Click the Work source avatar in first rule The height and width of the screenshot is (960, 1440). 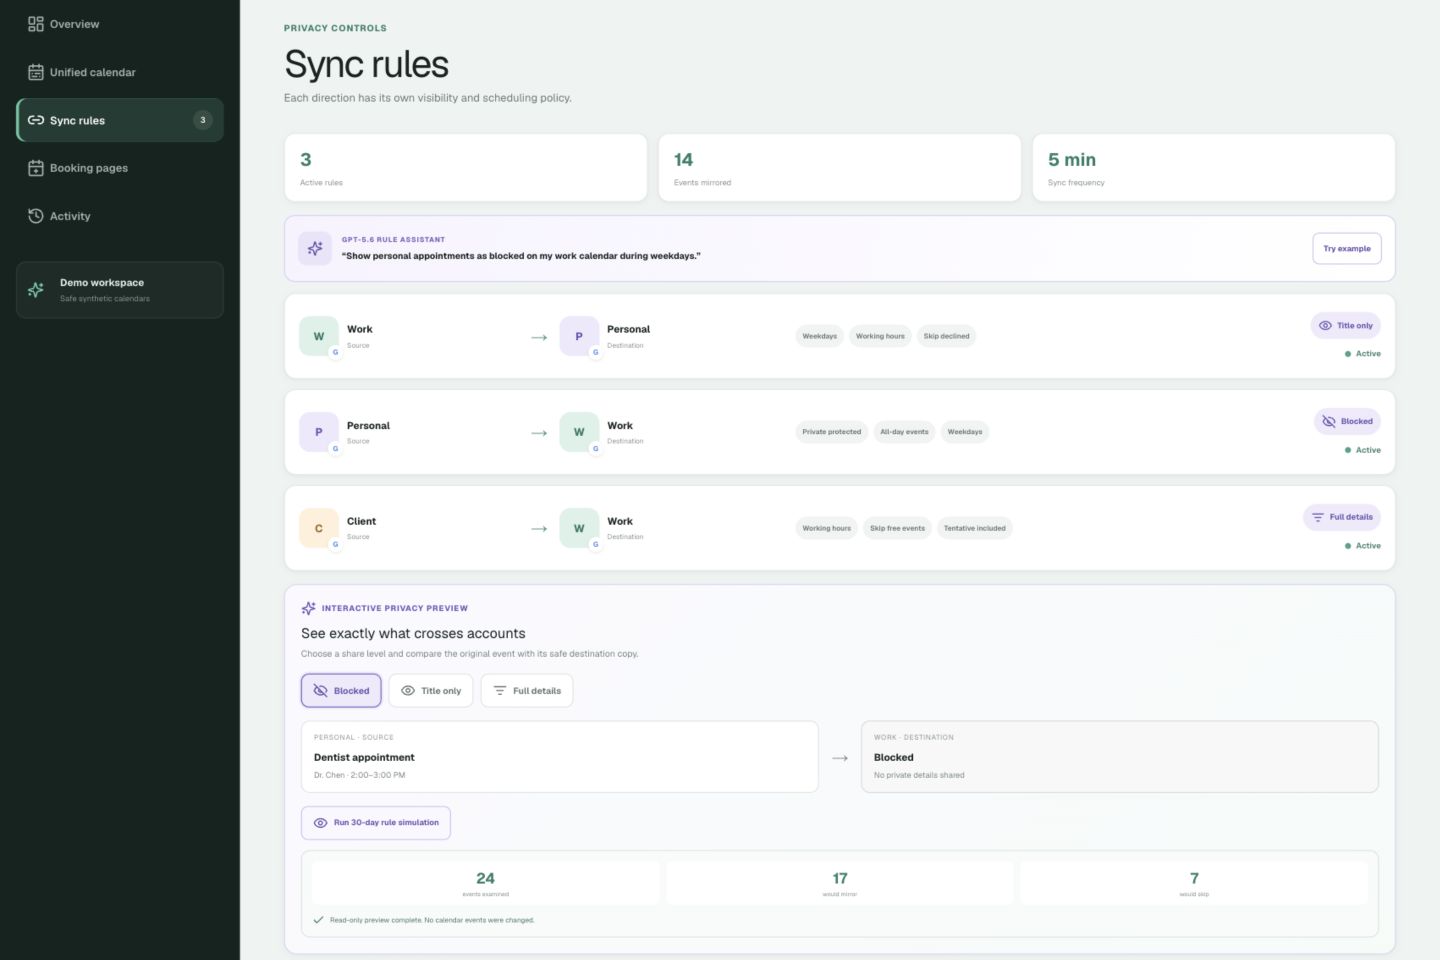click(x=319, y=336)
